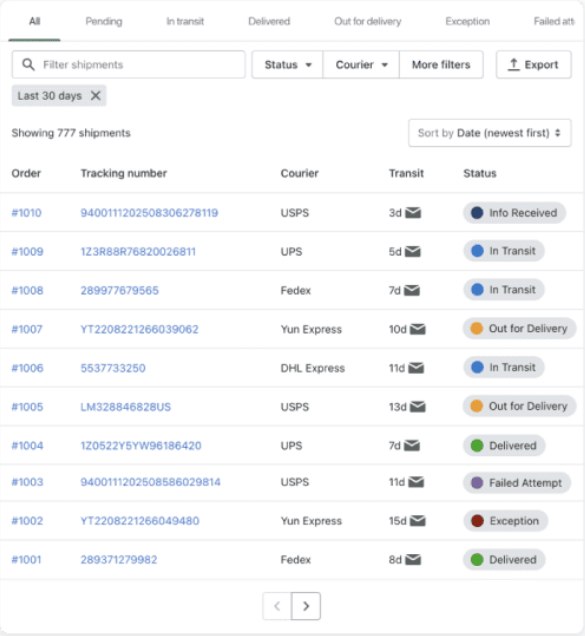585x636 pixels.
Task: Open tracking number YT2208221266039062
Action: pos(139,329)
